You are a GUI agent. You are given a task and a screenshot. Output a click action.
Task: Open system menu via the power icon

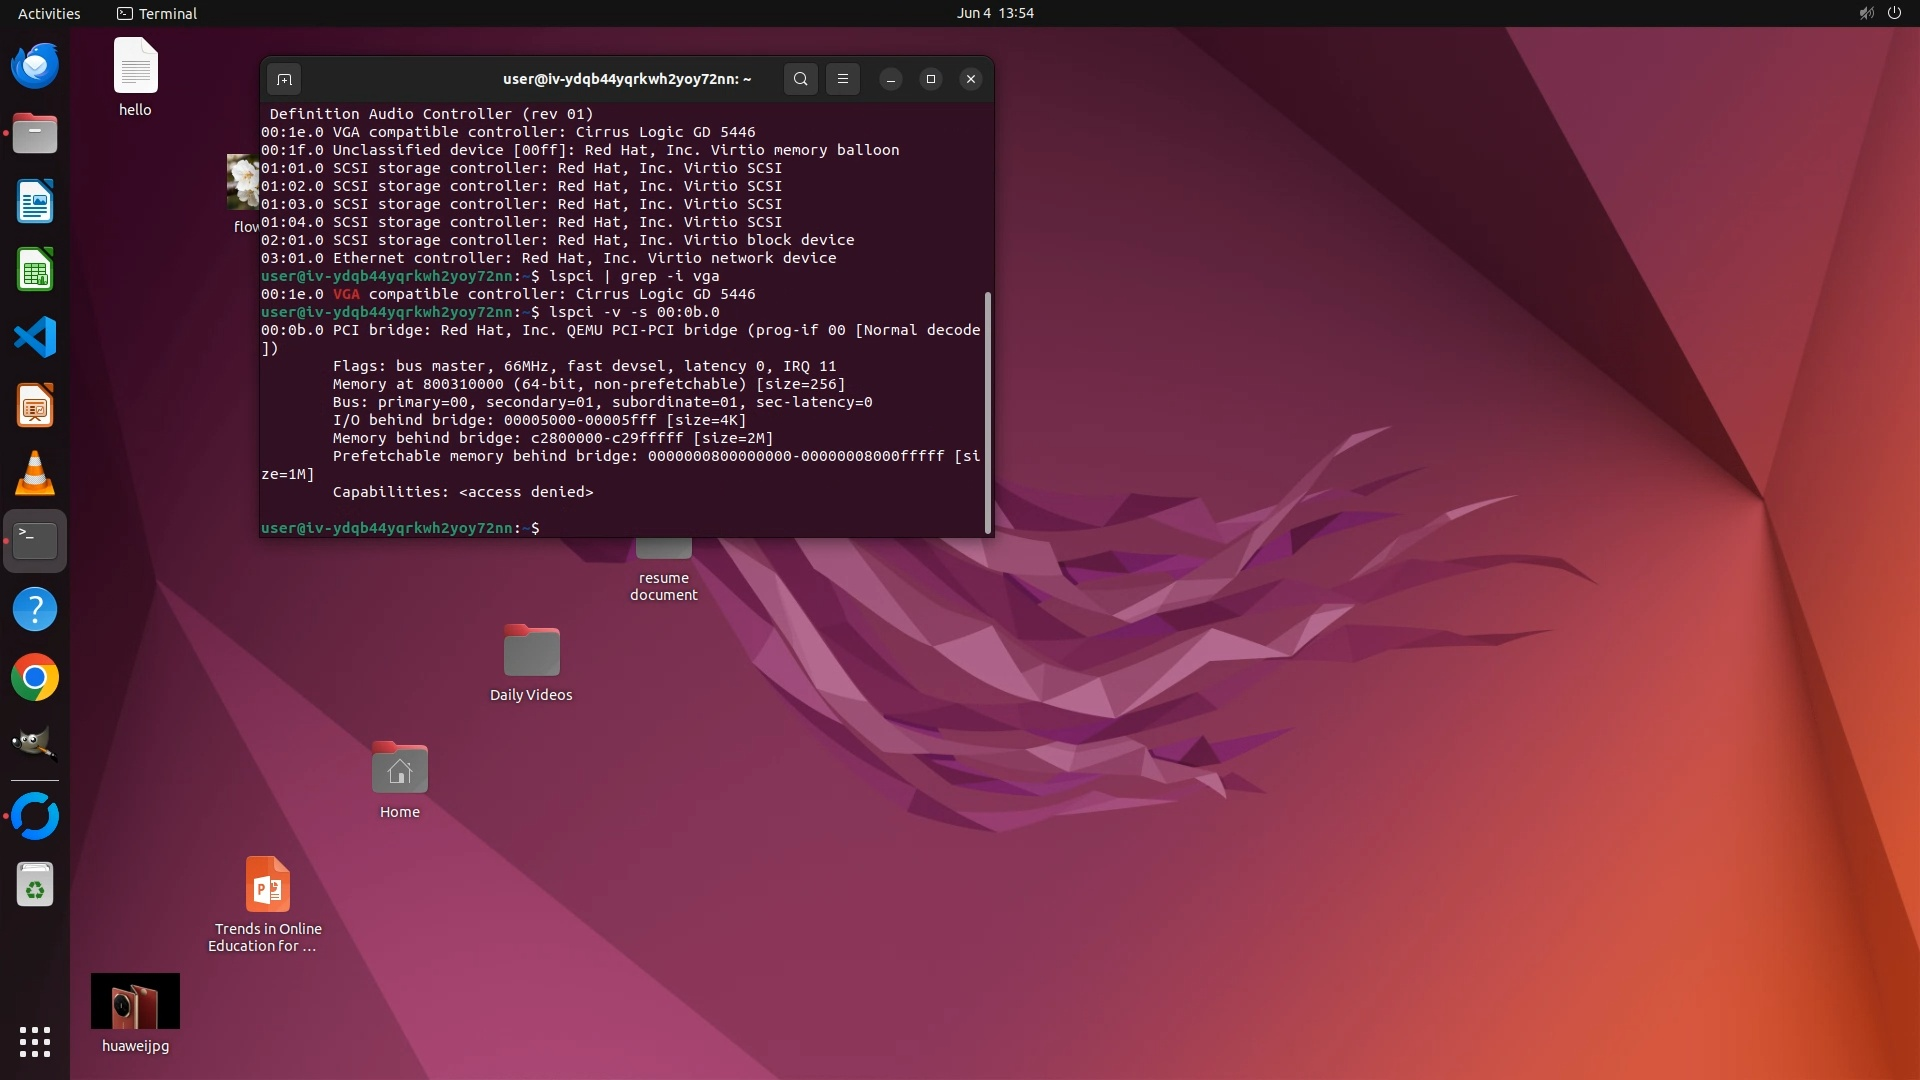point(1894,13)
